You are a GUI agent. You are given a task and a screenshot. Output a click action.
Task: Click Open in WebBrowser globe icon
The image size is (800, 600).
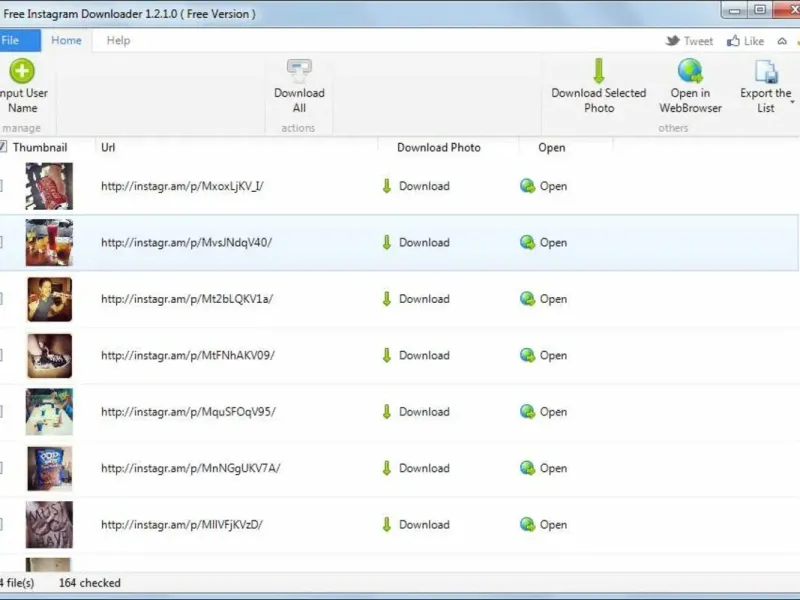tap(690, 70)
